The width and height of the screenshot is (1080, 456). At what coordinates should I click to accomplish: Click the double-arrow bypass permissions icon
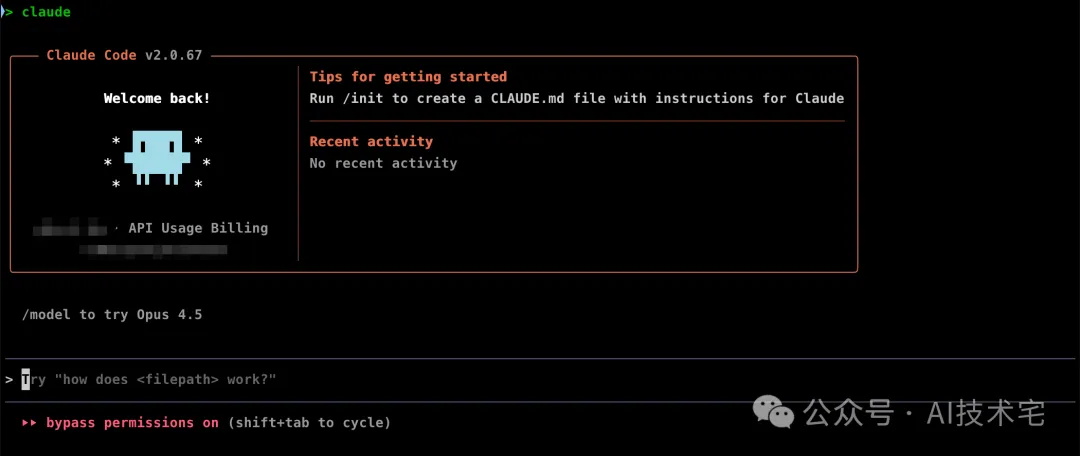pos(29,423)
